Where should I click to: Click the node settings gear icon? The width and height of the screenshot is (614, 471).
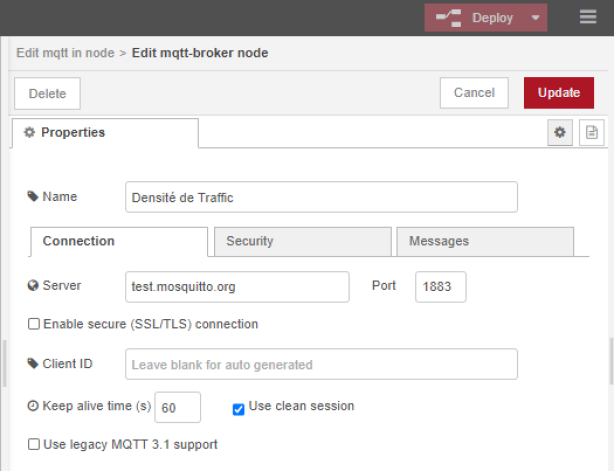click(x=560, y=132)
